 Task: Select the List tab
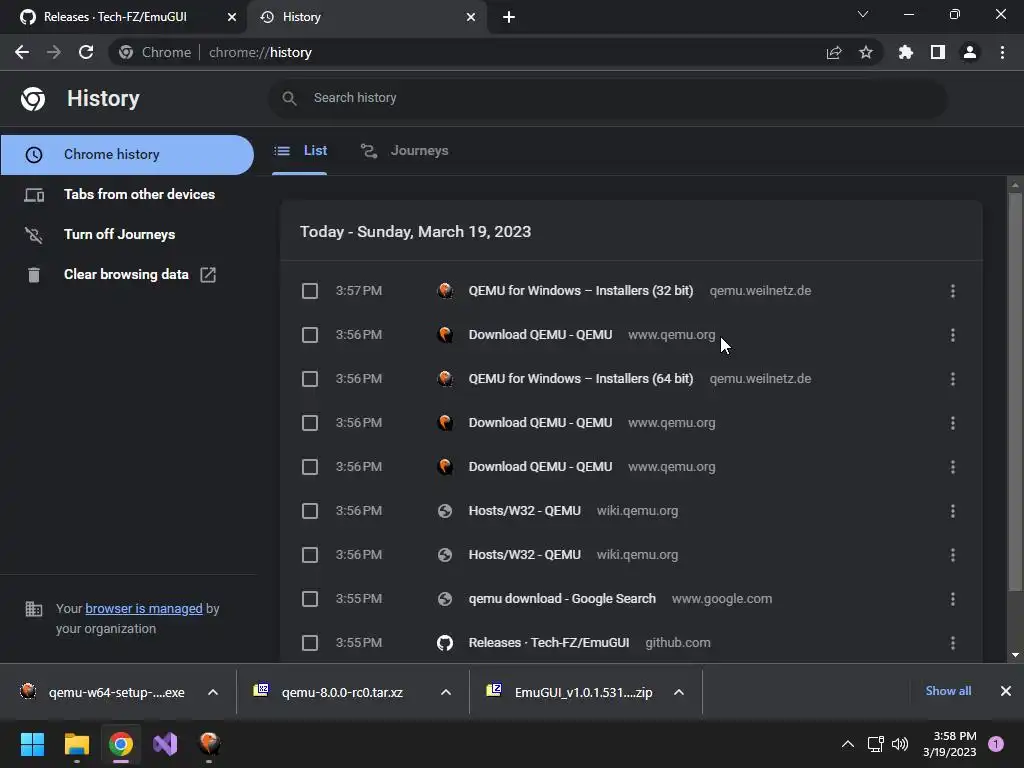[300, 151]
